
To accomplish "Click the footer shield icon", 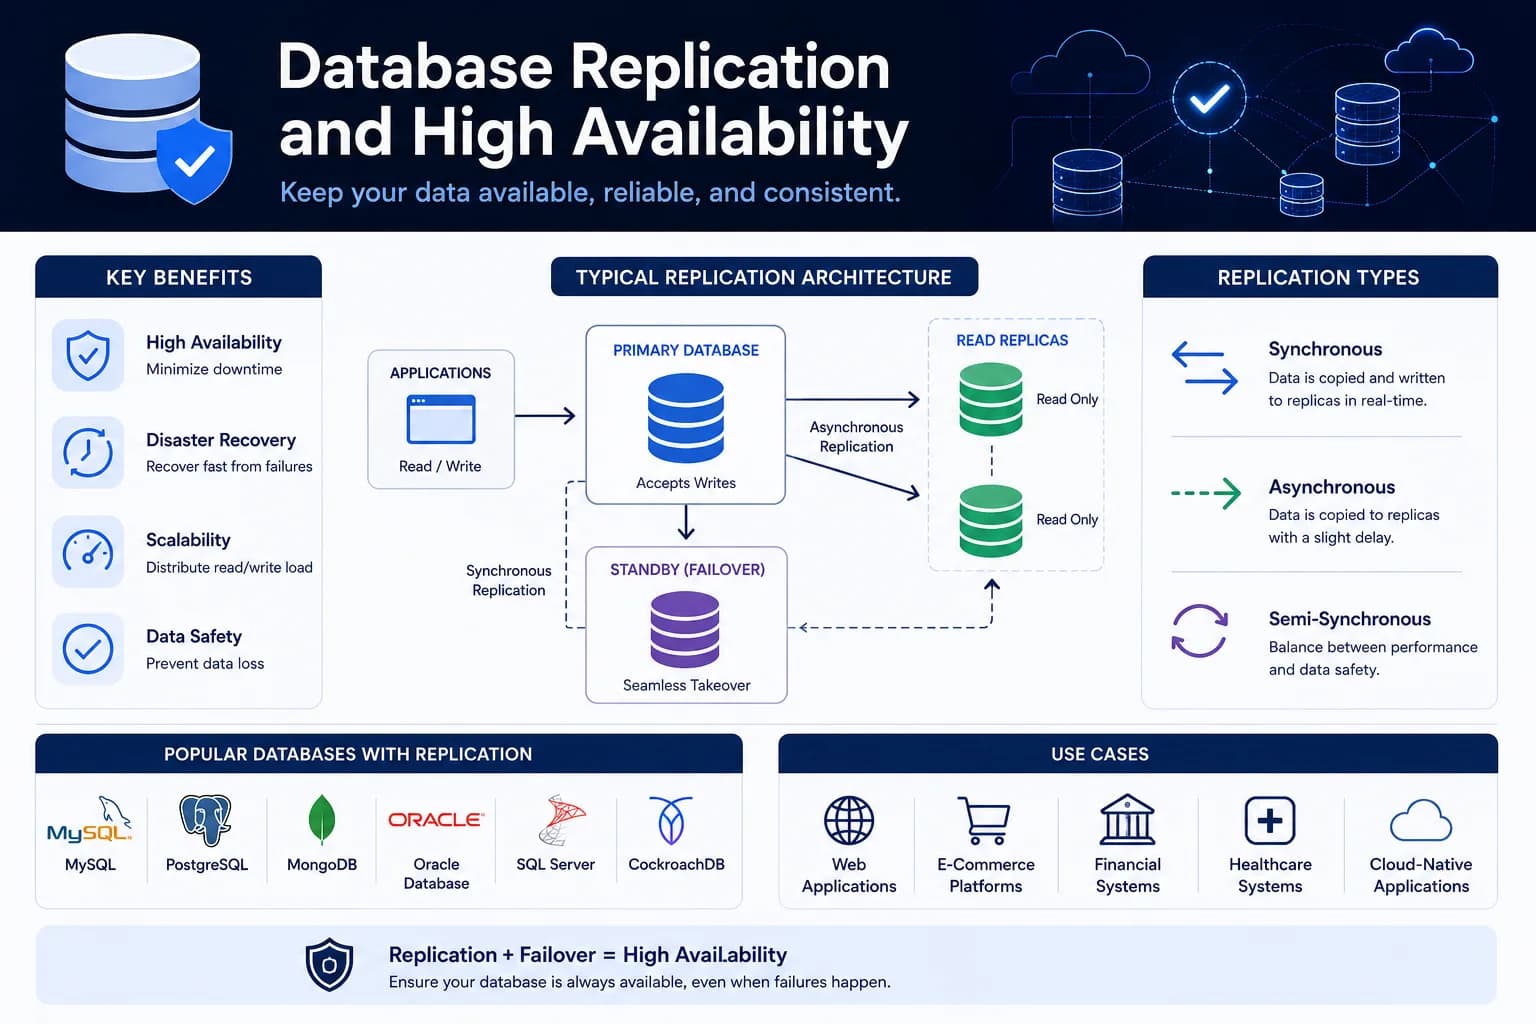I will click(x=329, y=965).
